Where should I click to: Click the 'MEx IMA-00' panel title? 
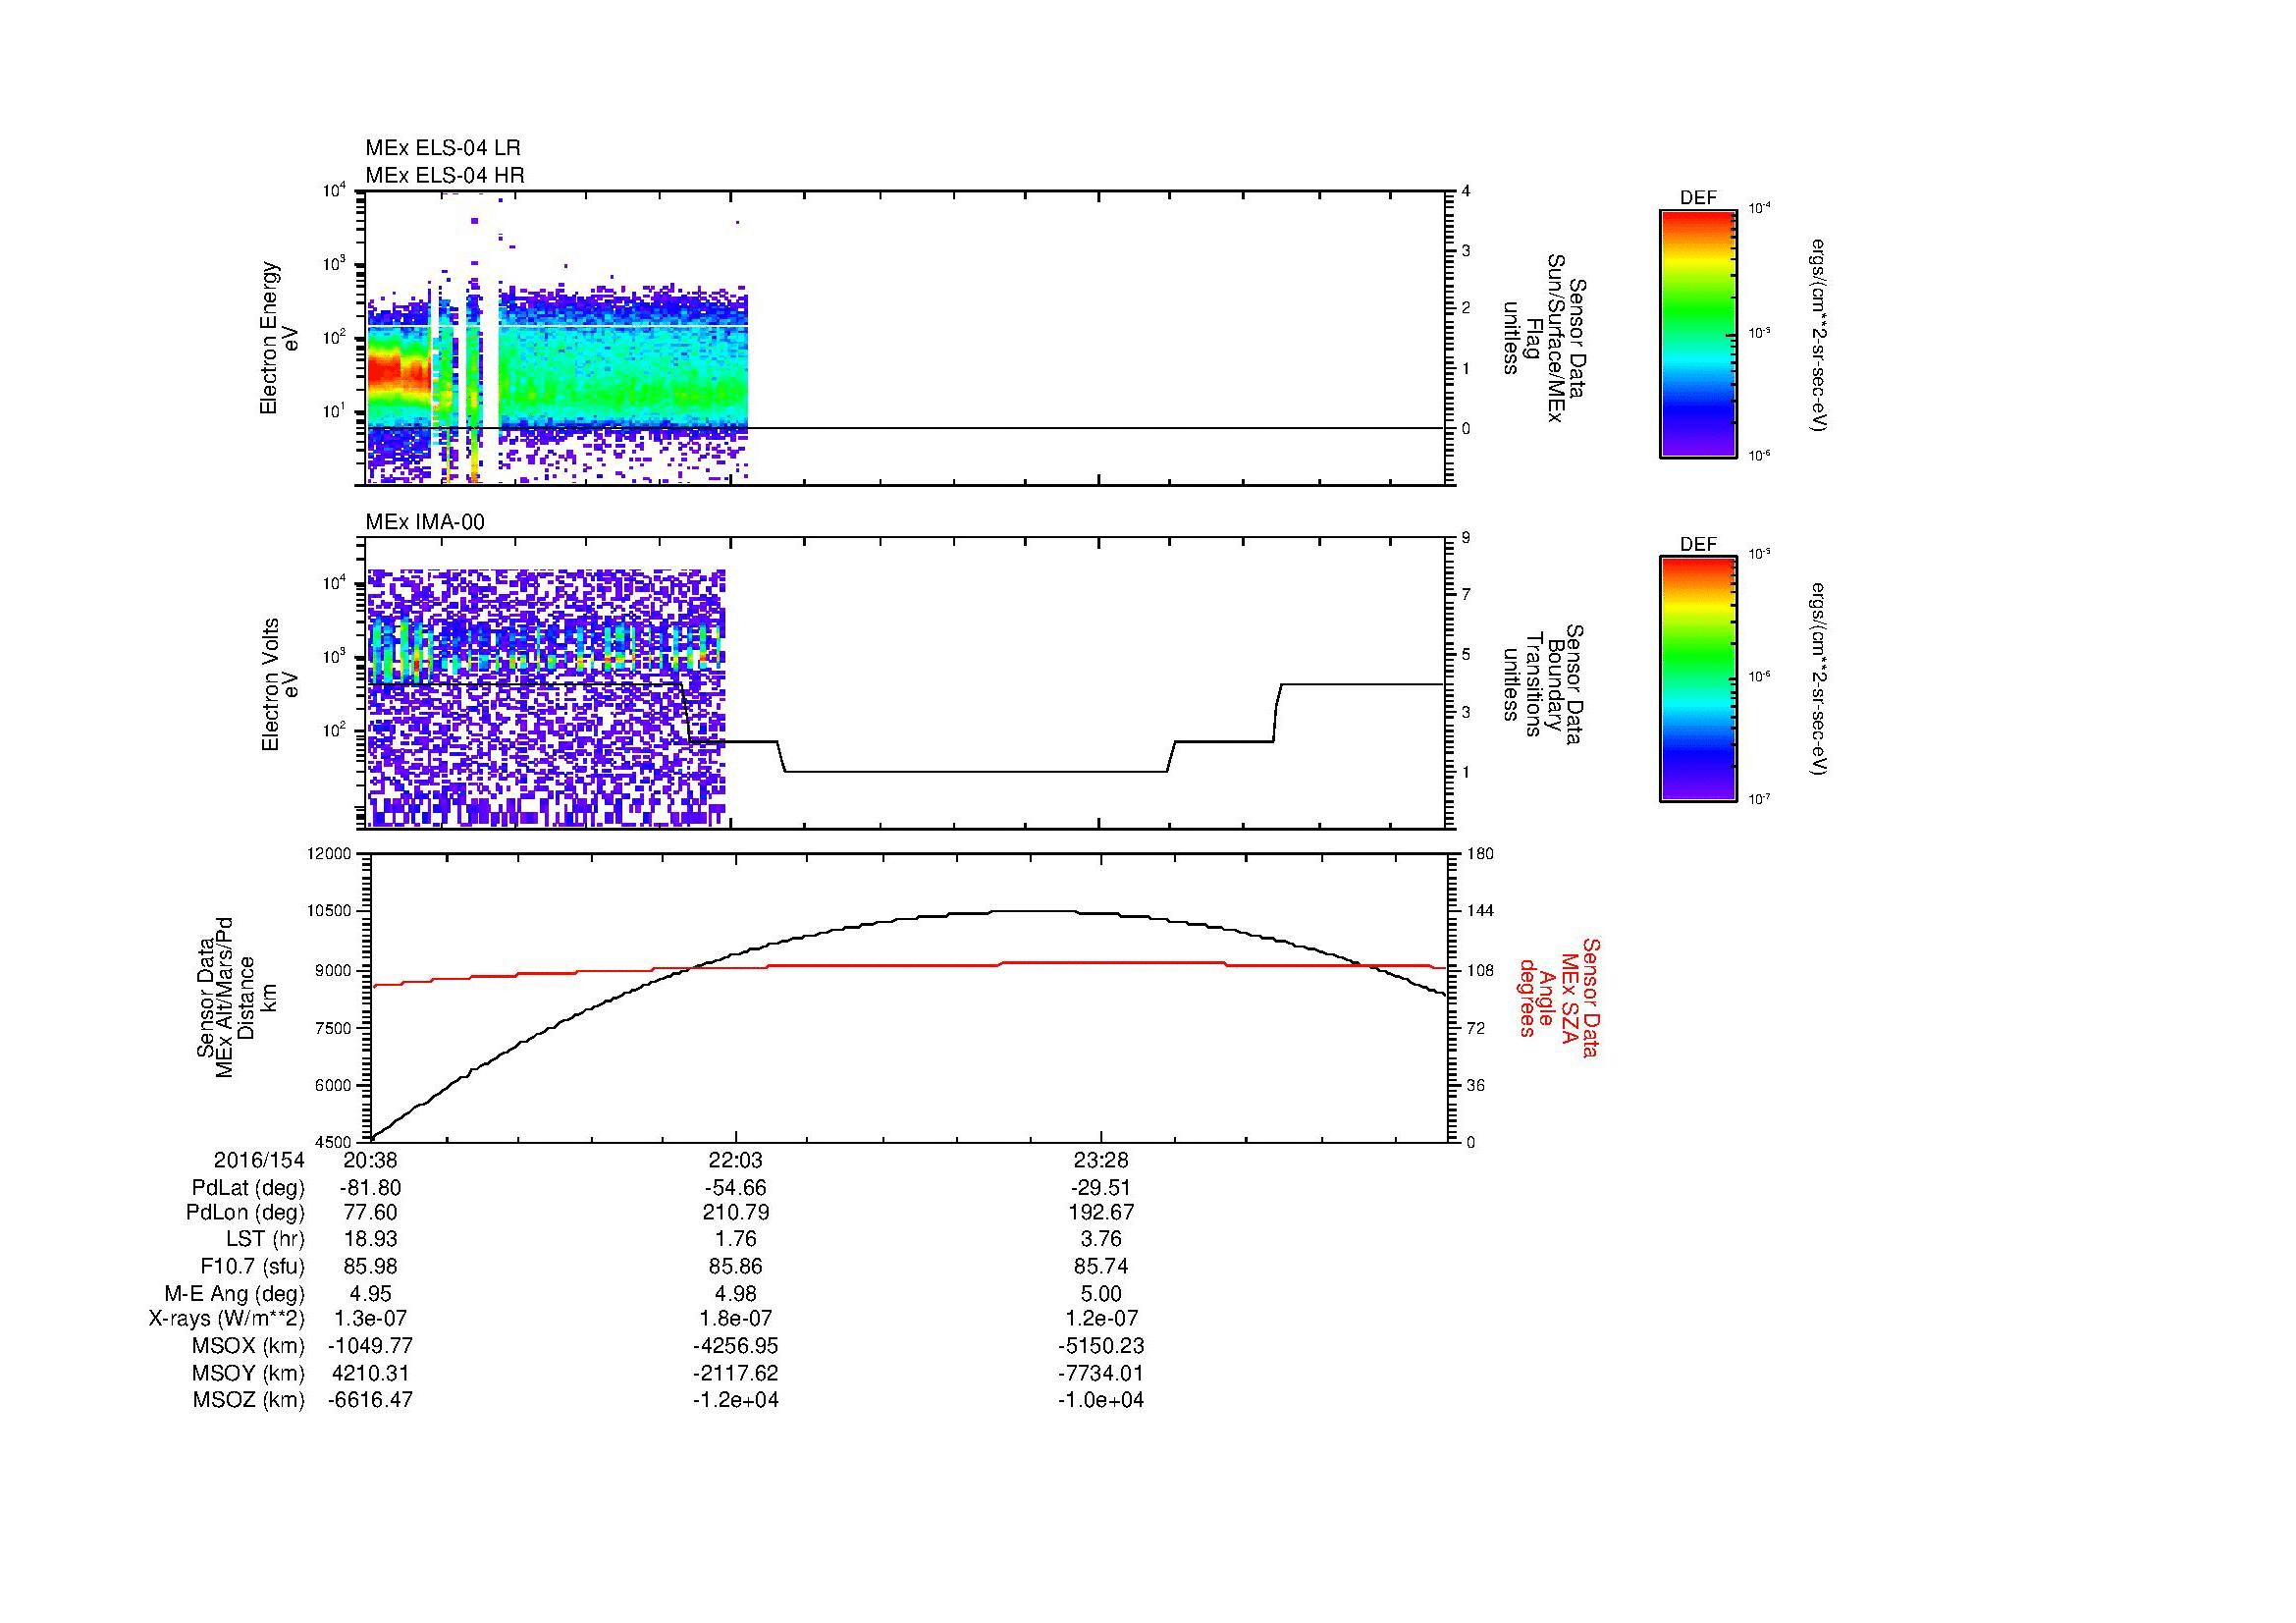425,522
